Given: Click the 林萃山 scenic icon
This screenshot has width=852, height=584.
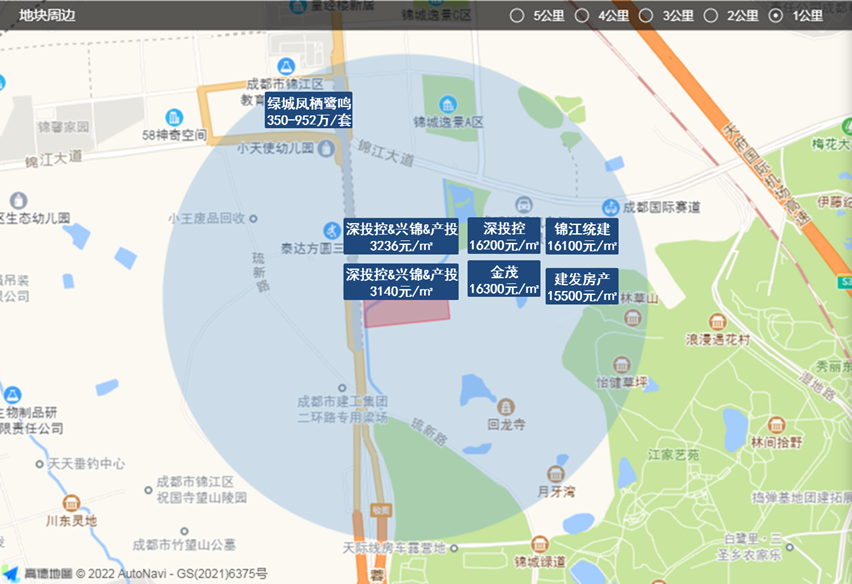Looking at the screenshot, I should [x=632, y=318].
